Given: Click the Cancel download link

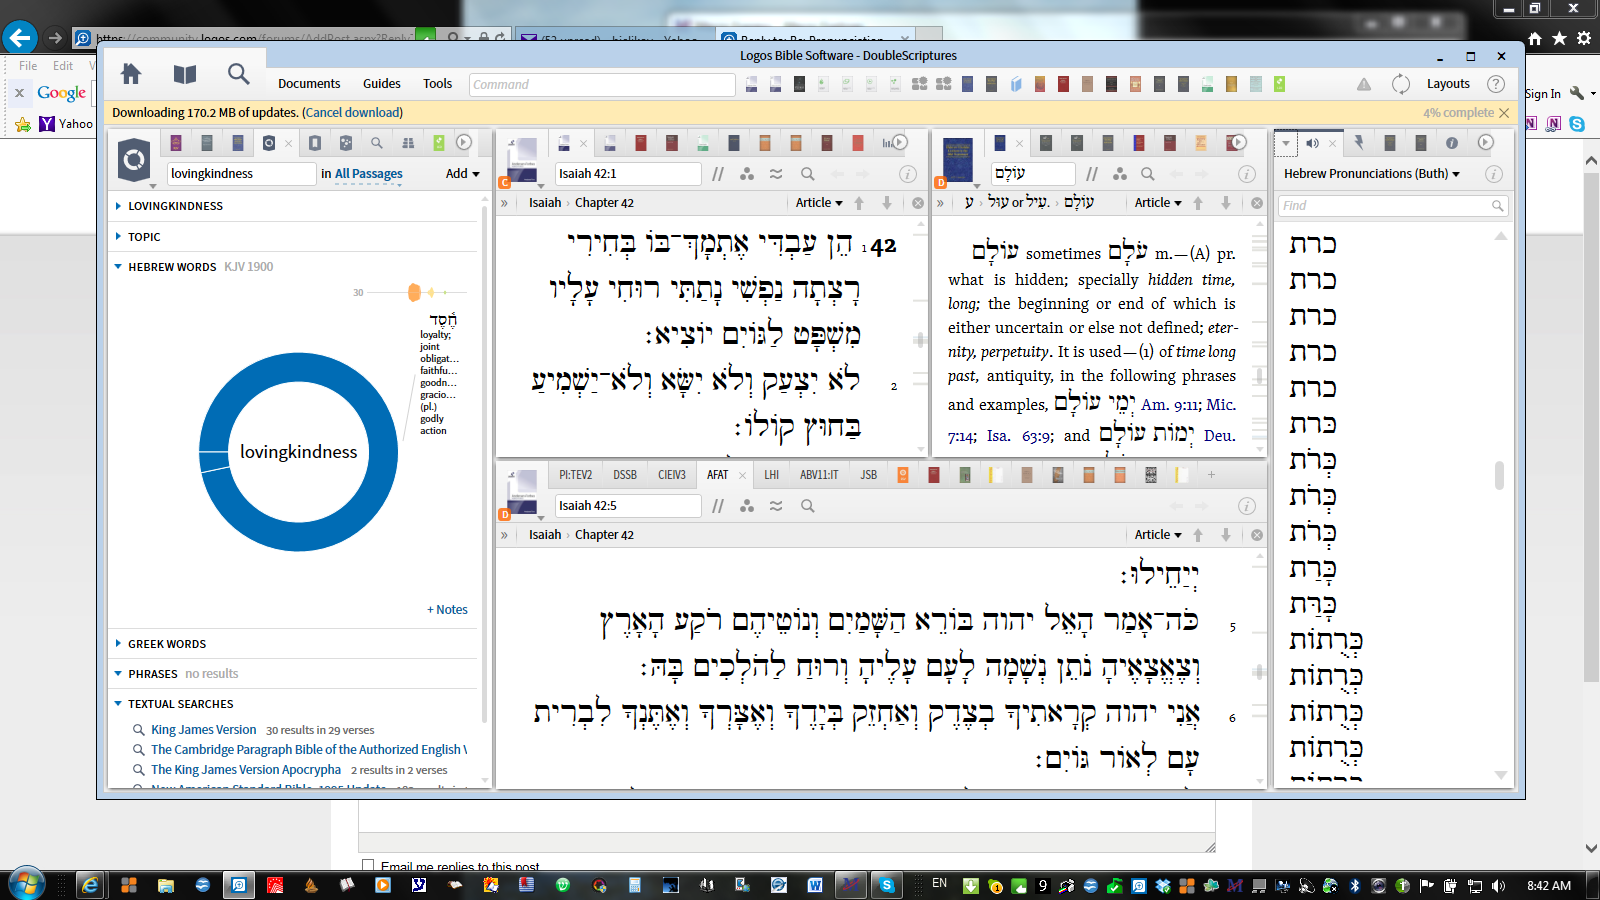Looking at the screenshot, I should (x=353, y=113).
